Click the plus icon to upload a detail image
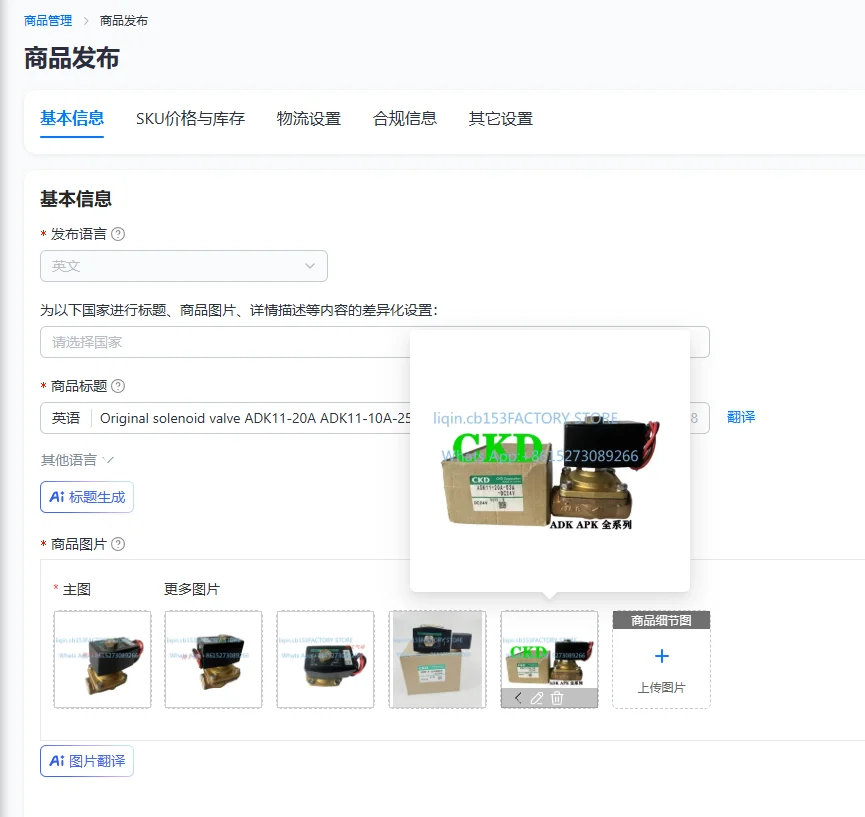This screenshot has height=817, width=865. tap(661, 656)
